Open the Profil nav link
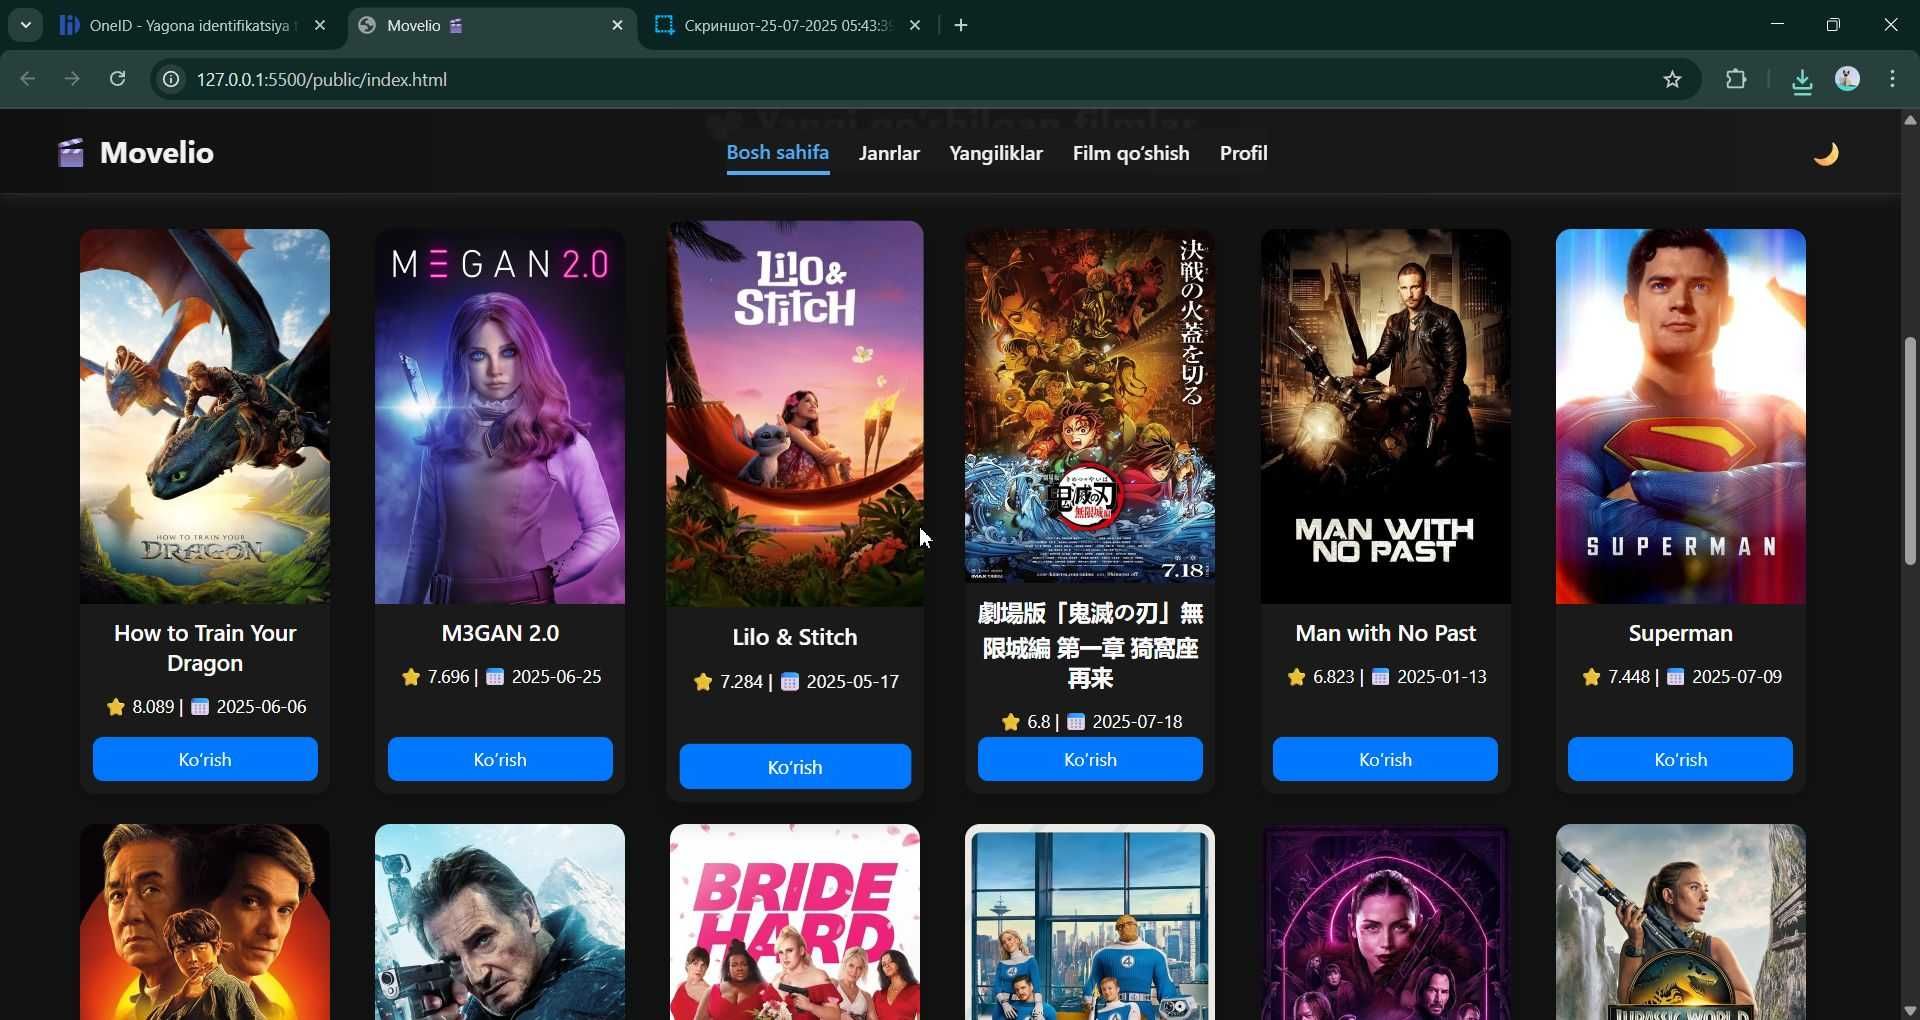This screenshot has width=1920, height=1020. click(x=1243, y=153)
